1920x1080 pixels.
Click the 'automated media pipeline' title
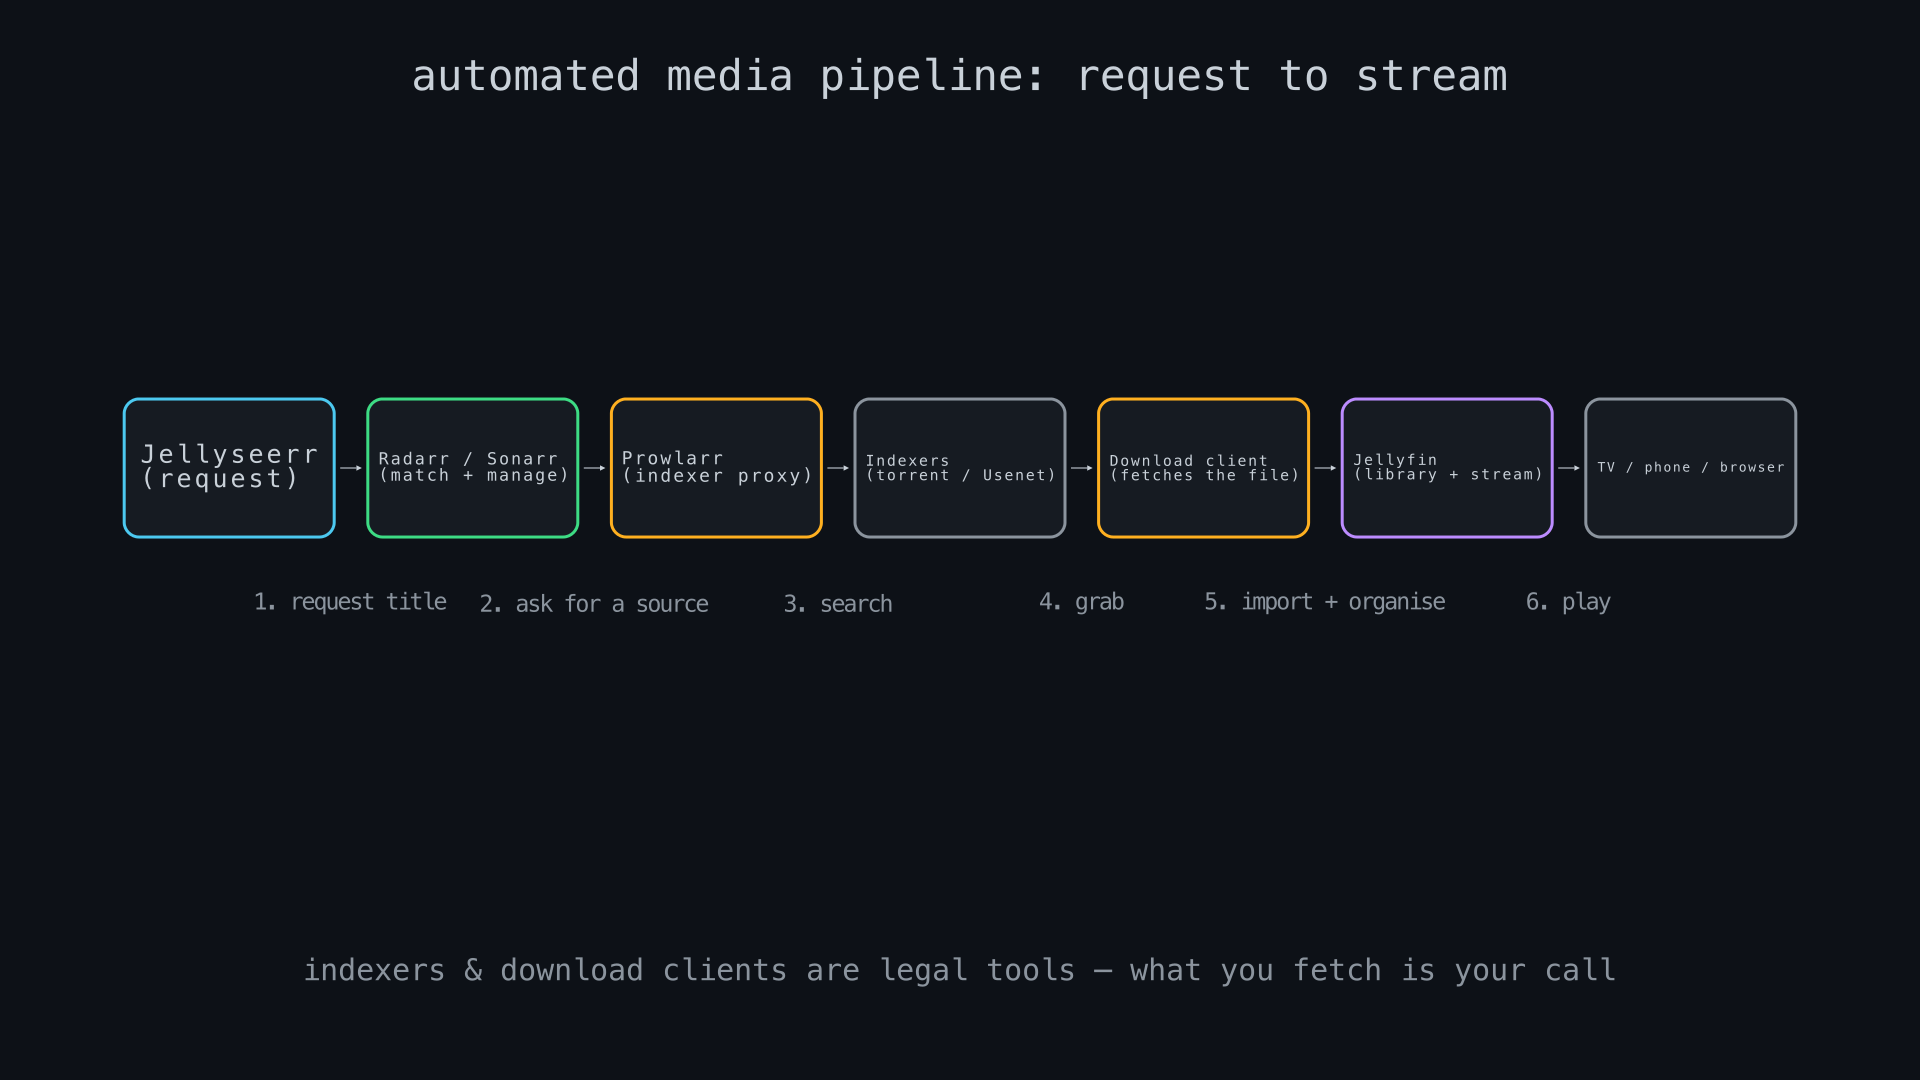point(960,76)
